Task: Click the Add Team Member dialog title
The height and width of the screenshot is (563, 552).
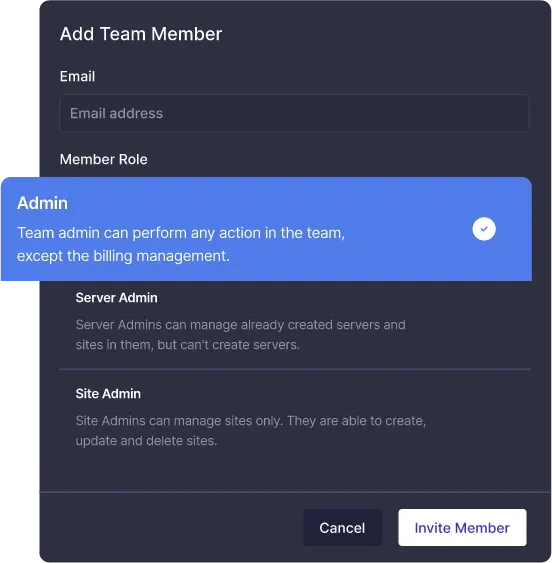Action: (141, 34)
